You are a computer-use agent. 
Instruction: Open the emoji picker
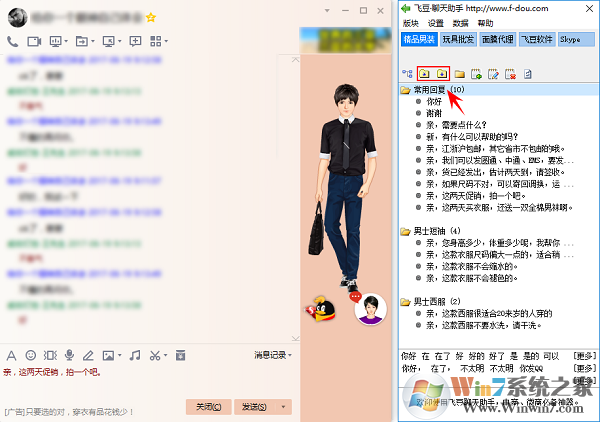tap(31, 355)
